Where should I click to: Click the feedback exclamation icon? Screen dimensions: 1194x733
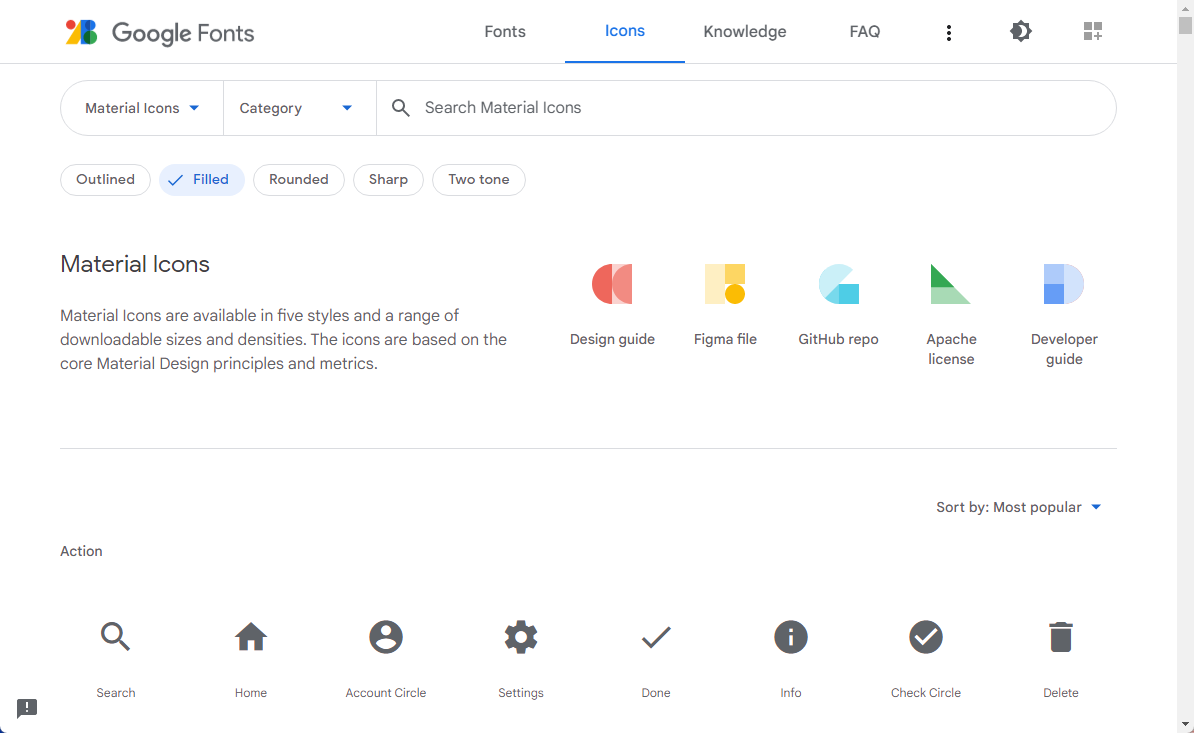[x=27, y=708]
